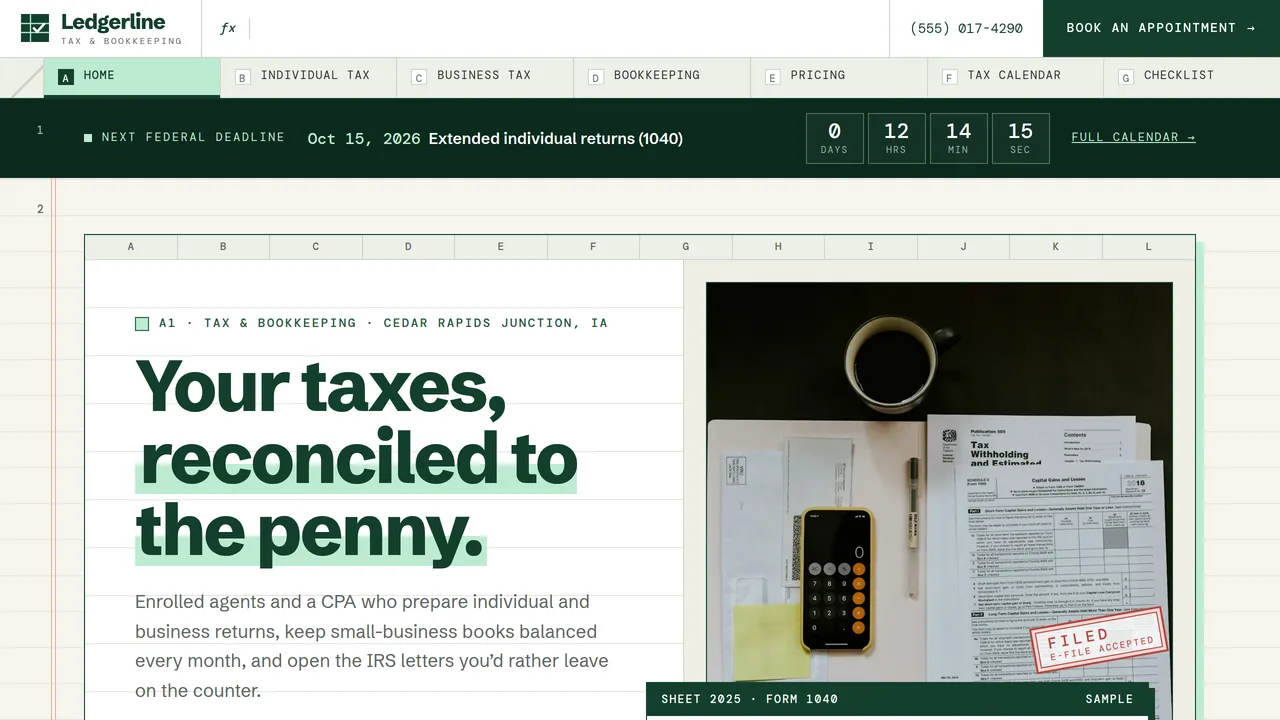
Task: Open the Full Calendar link
Action: pos(1133,137)
